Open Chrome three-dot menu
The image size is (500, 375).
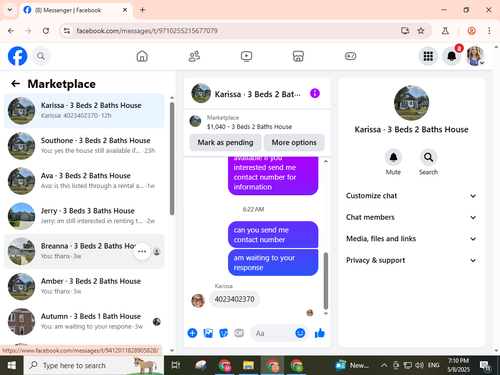point(489,31)
